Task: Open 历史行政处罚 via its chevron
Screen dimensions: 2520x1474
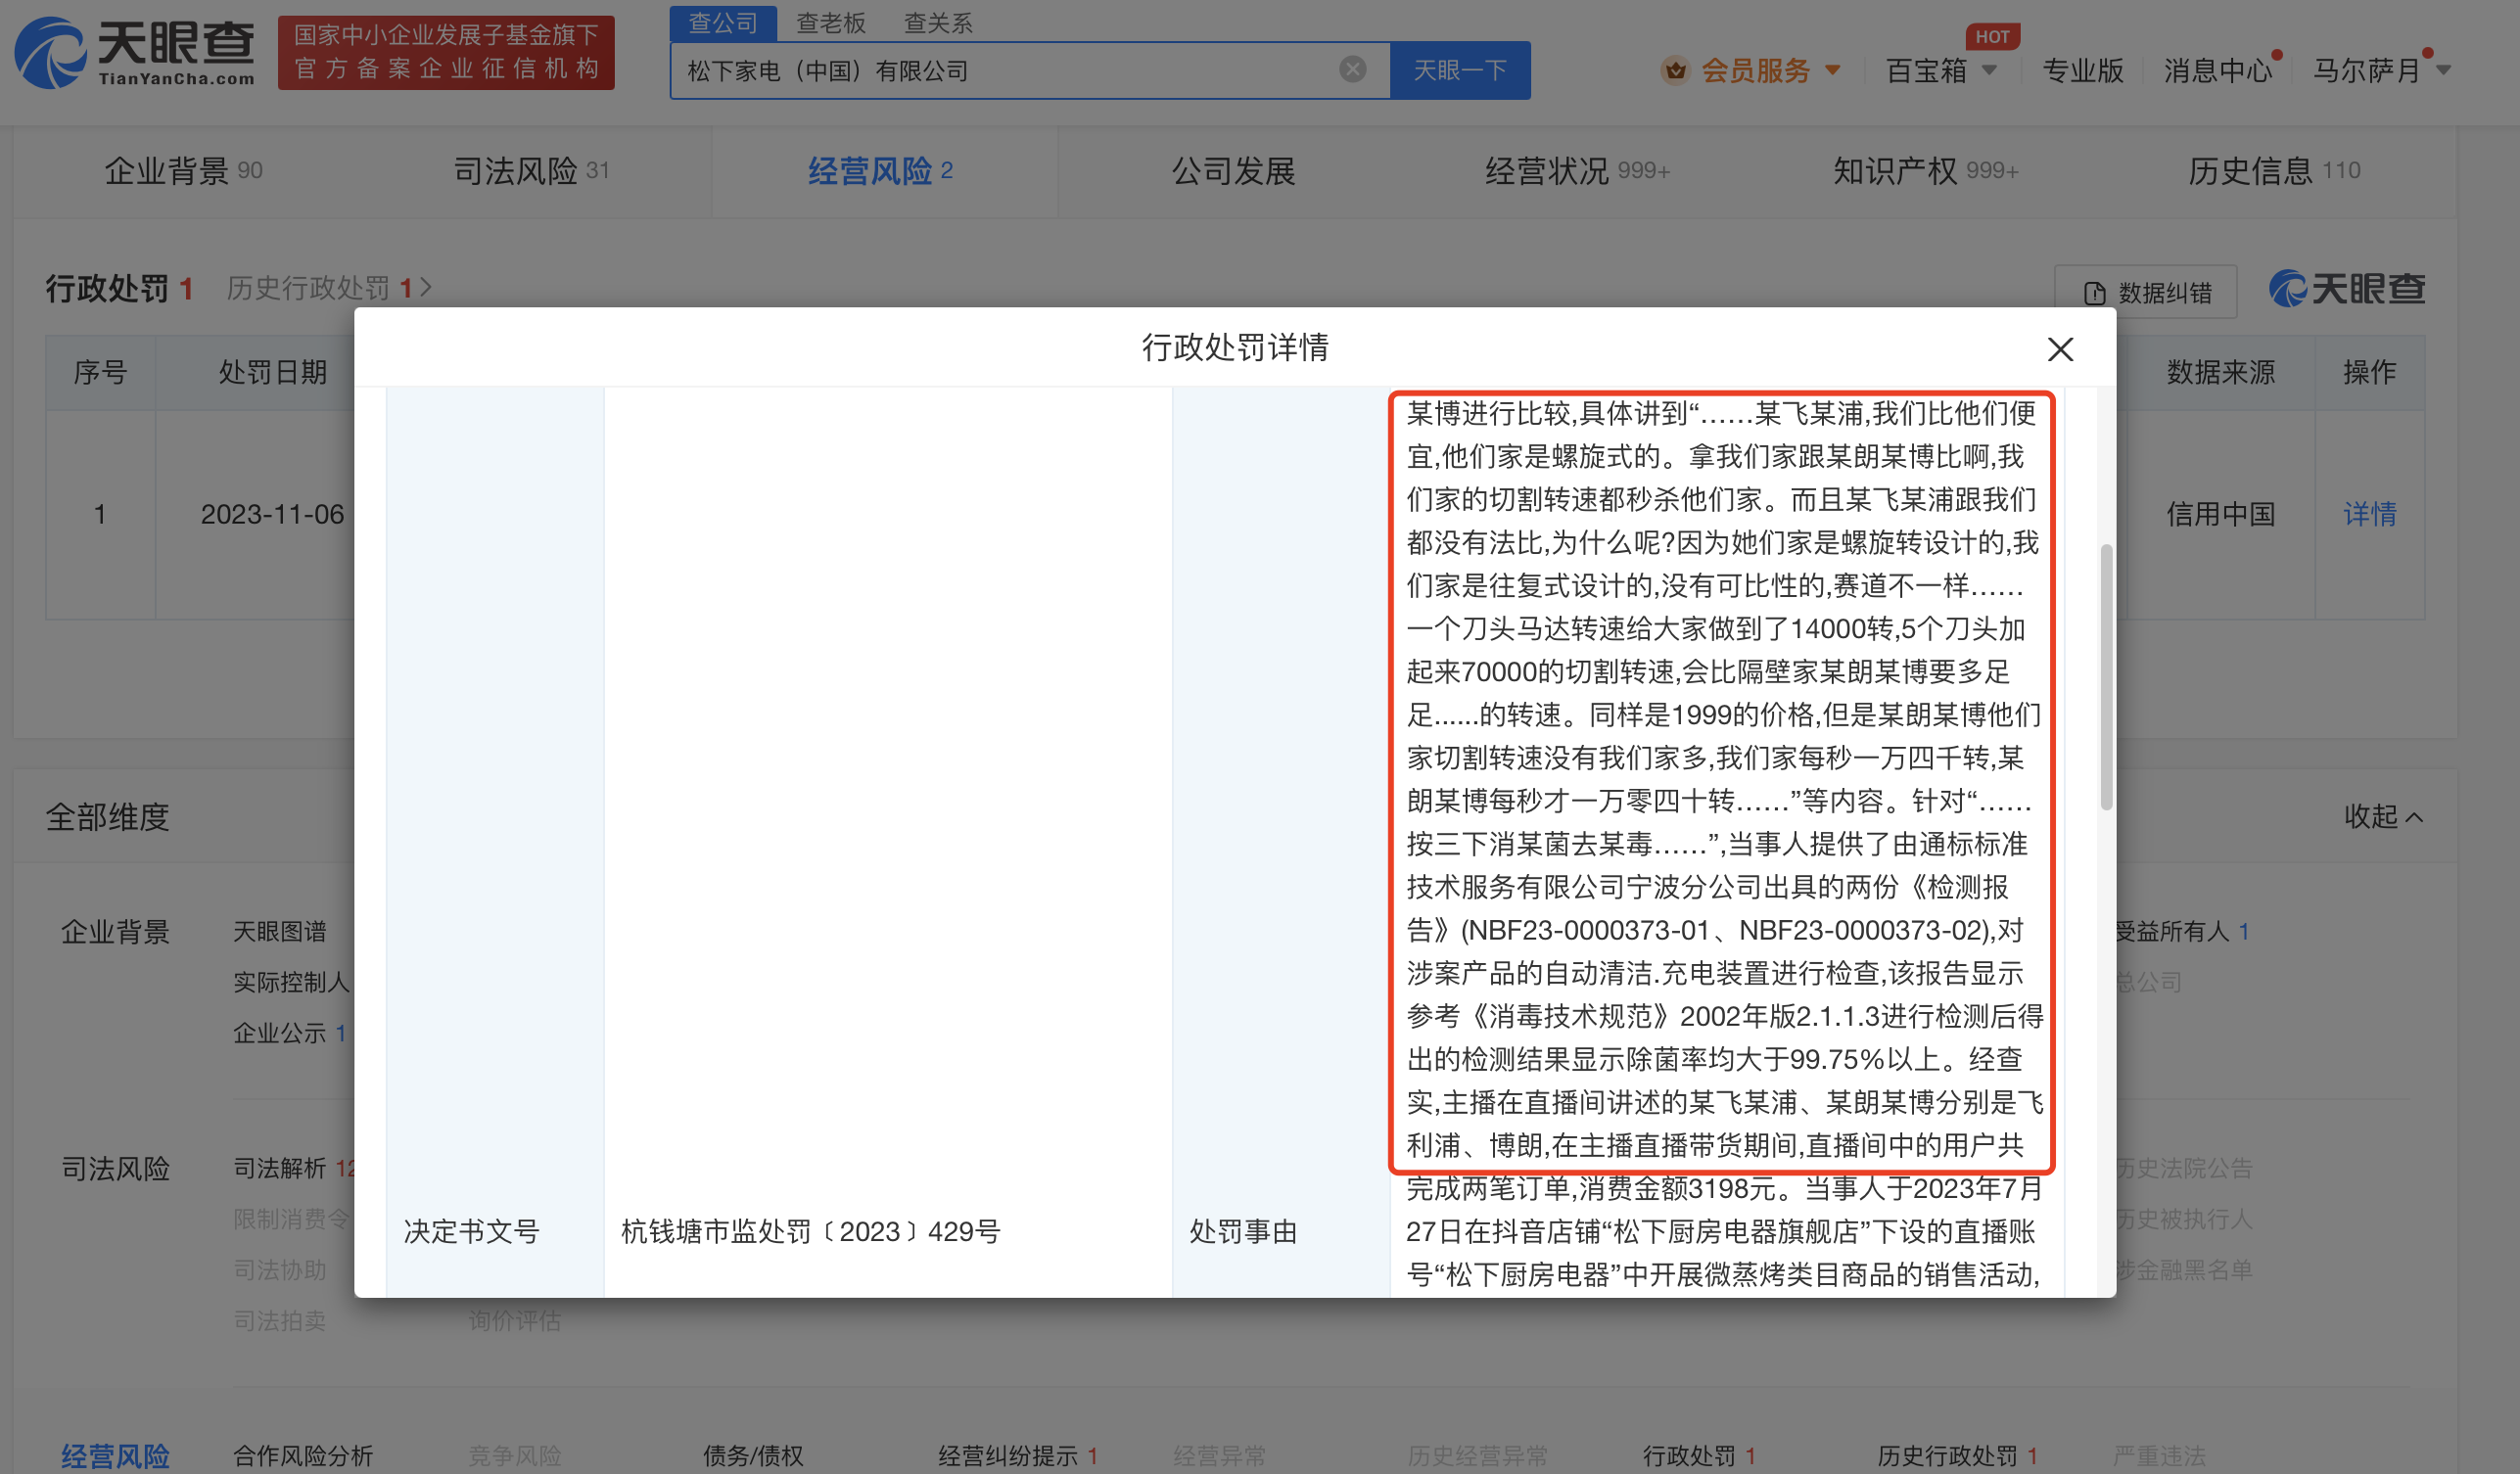Action: click(426, 287)
